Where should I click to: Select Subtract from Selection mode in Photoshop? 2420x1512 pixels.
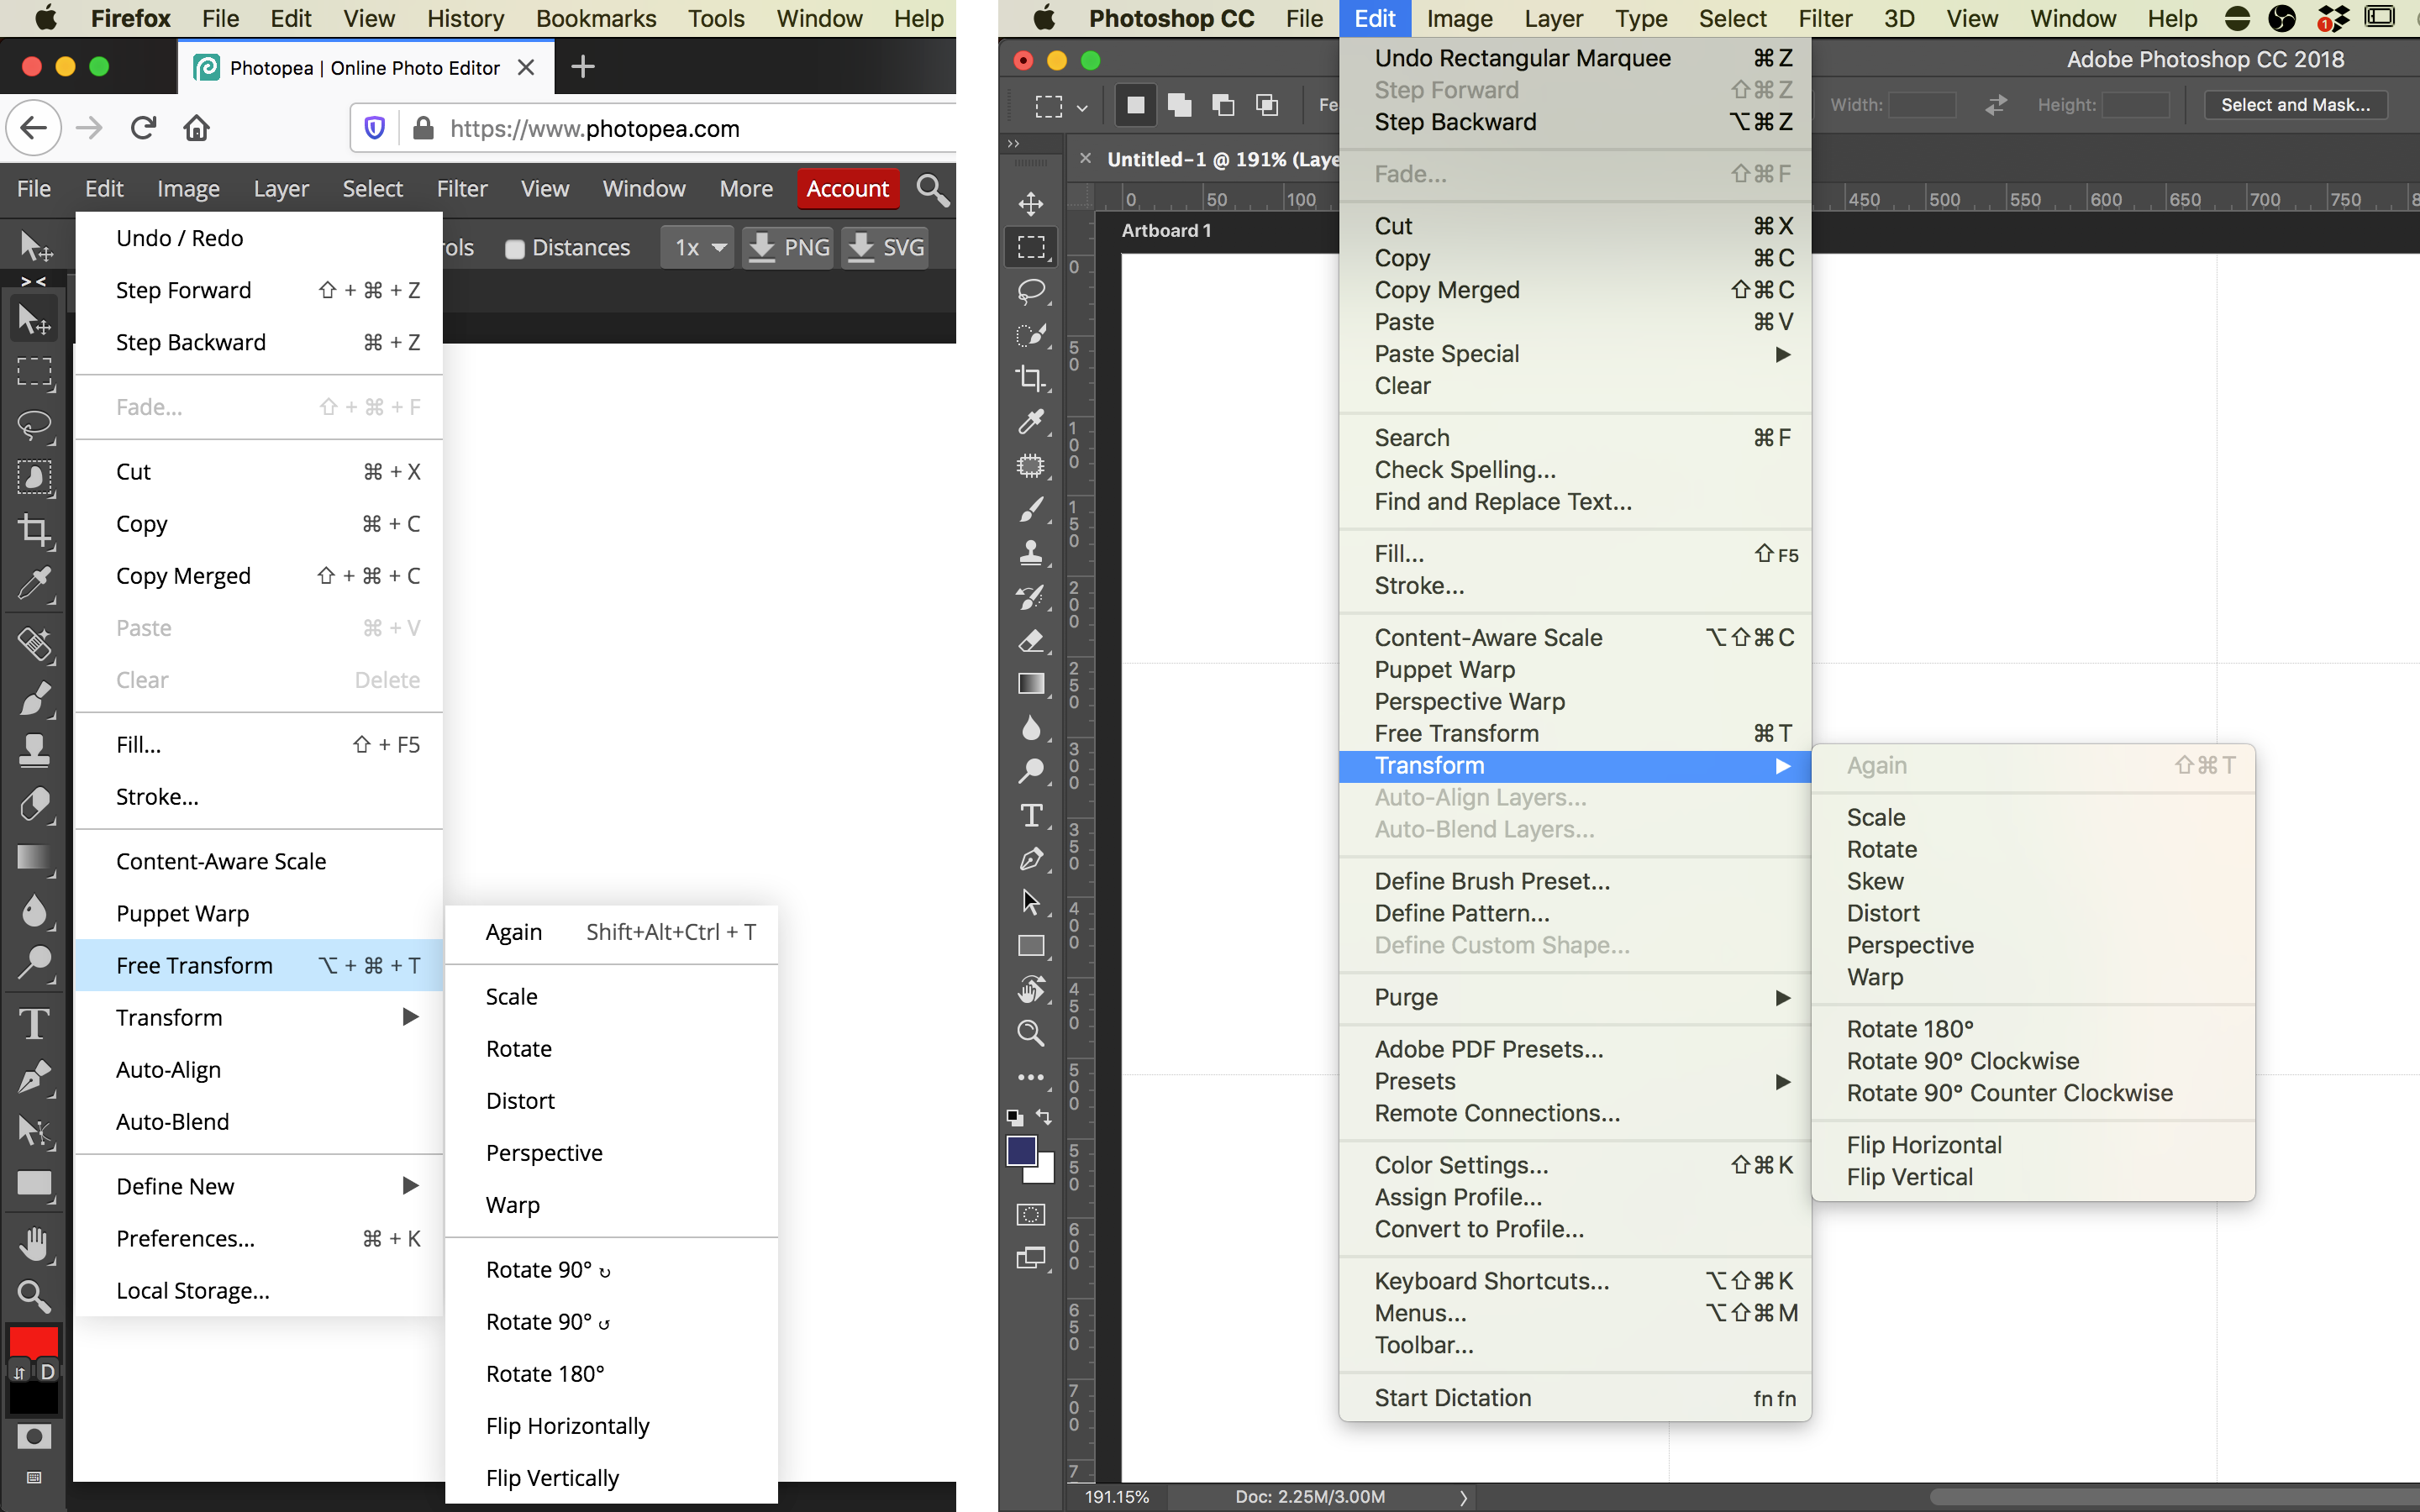1223,105
